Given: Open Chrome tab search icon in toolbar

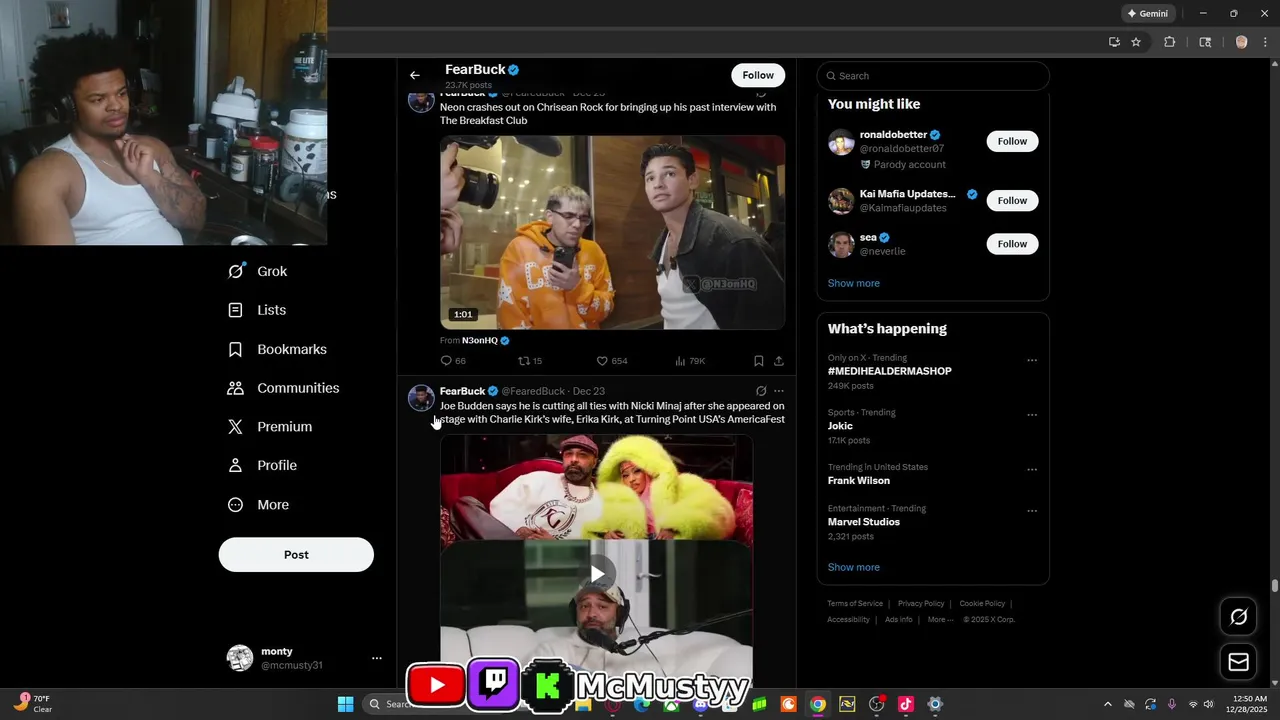Looking at the screenshot, I should (x=1205, y=42).
